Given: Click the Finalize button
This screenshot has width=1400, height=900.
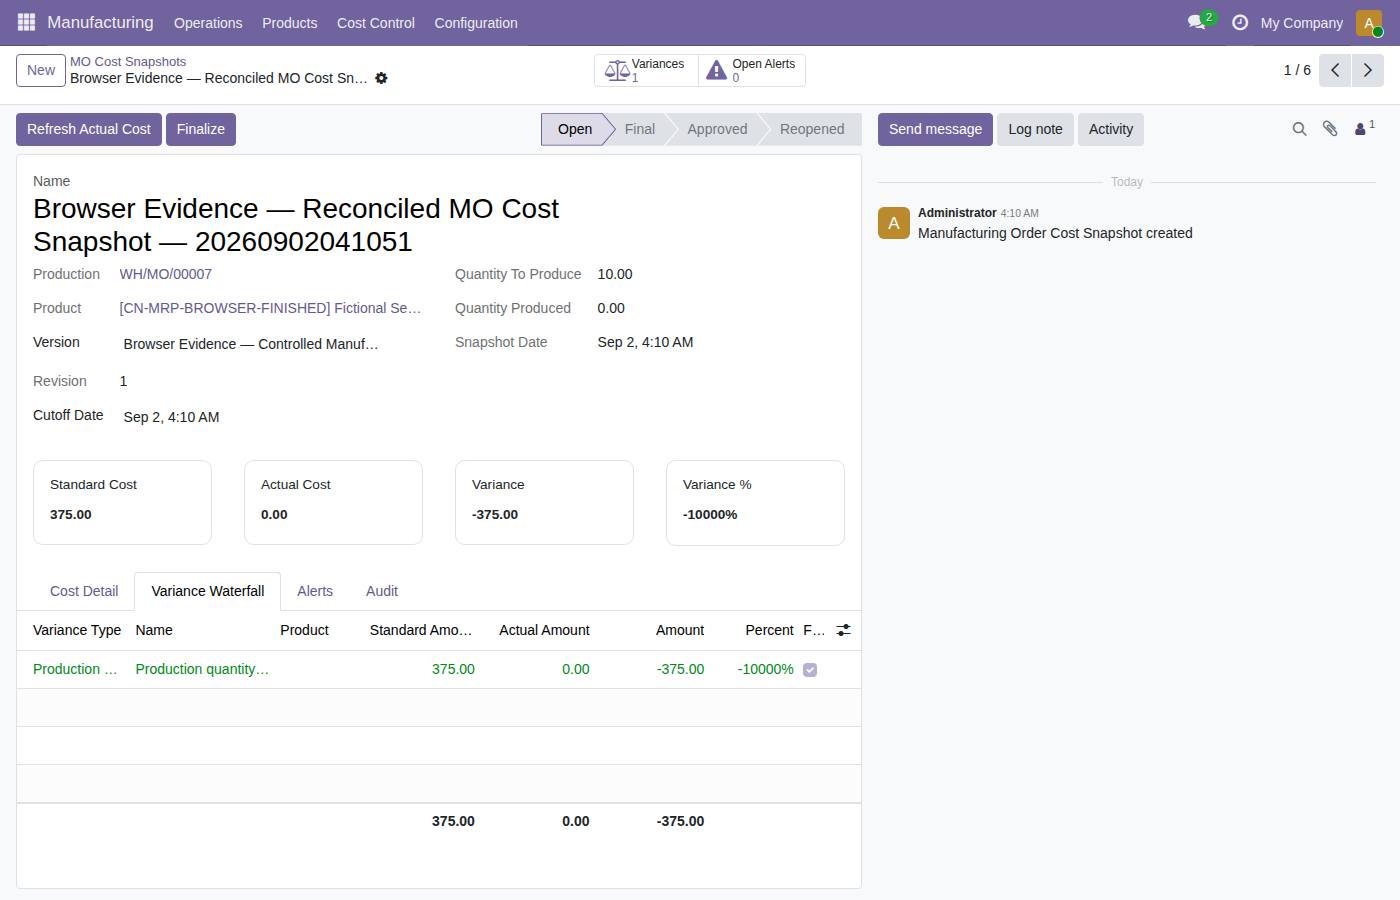Looking at the screenshot, I should pyautogui.click(x=201, y=129).
